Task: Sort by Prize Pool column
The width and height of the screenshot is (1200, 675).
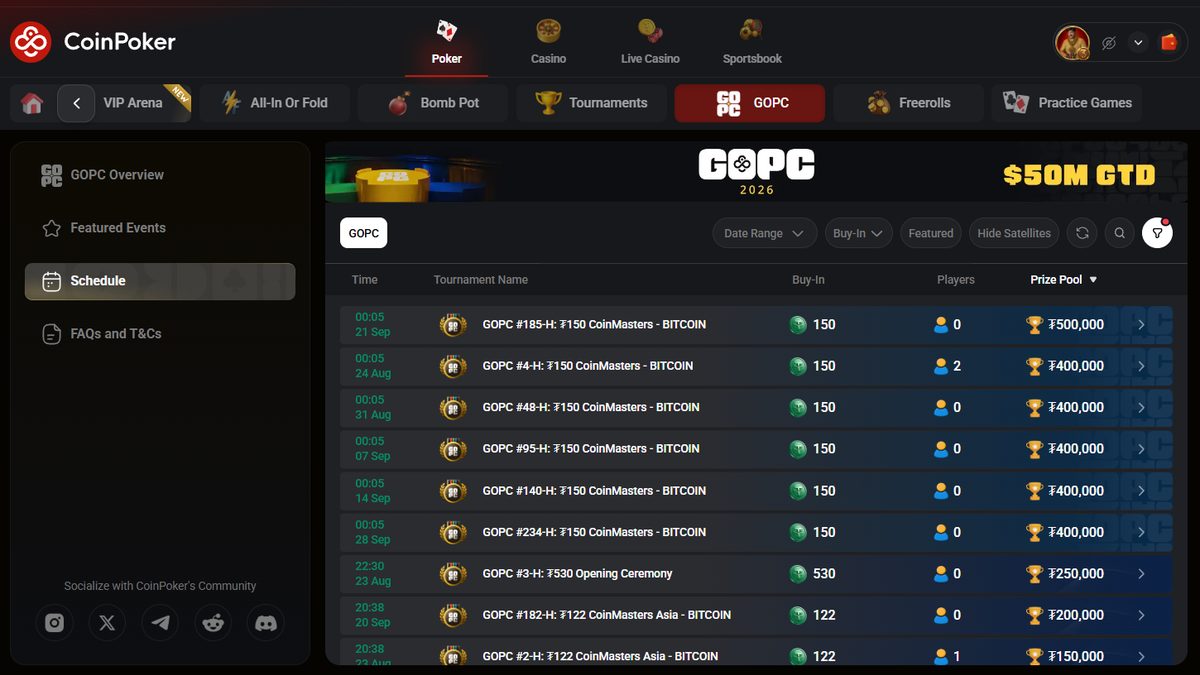Action: point(1063,280)
